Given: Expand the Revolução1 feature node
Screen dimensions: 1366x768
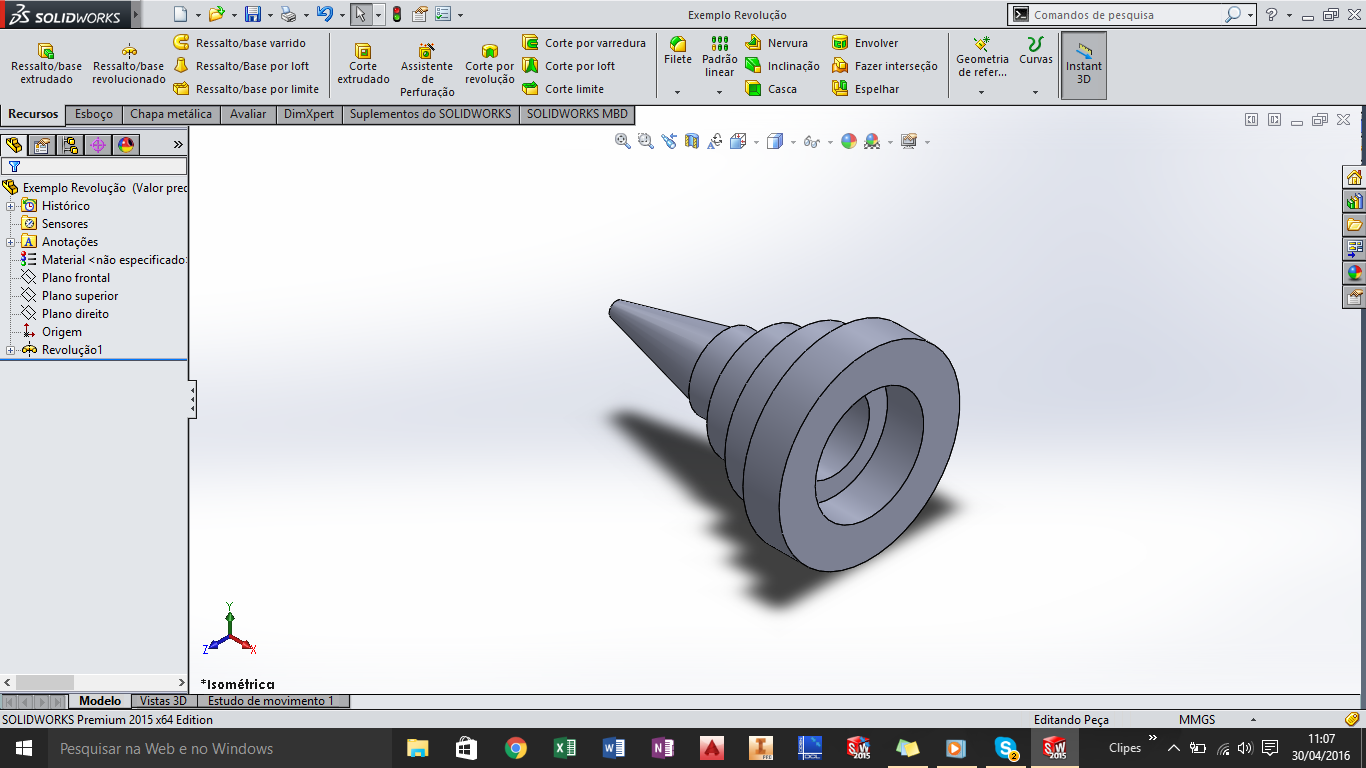Looking at the screenshot, I should [10, 350].
